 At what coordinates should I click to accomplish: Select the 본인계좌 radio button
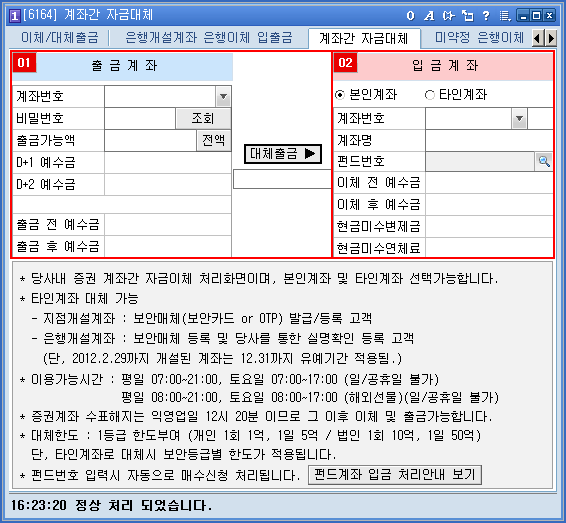coord(340,95)
